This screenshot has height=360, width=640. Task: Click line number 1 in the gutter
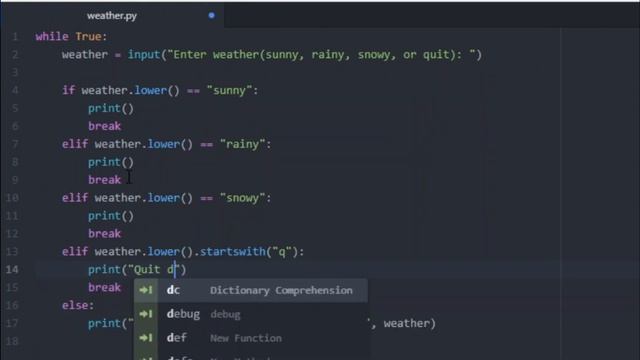point(15,37)
